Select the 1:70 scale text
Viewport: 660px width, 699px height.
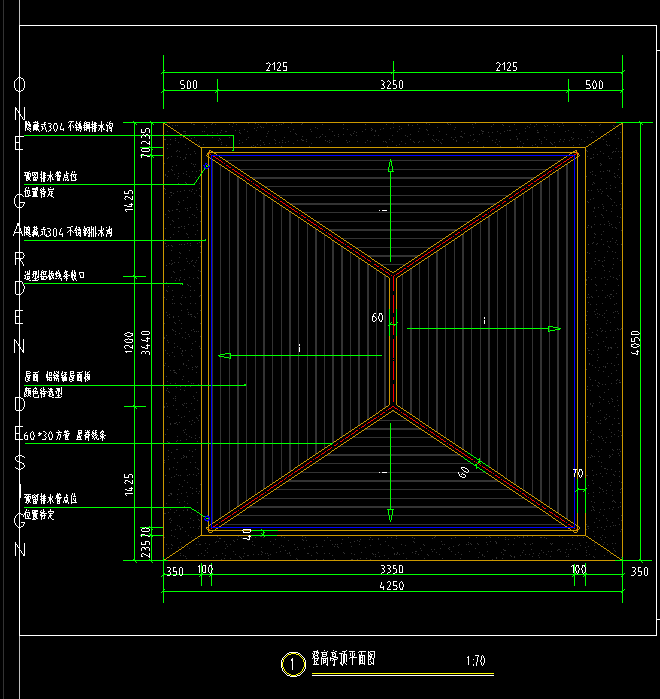pyautogui.click(x=476, y=661)
